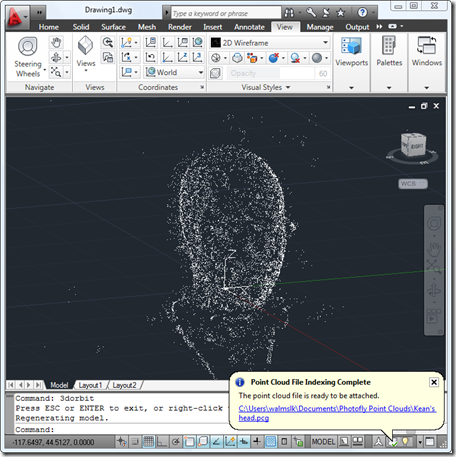This screenshot has height=457, width=456.
Task: Click the search keyword input field
Action: click(226, 13)
